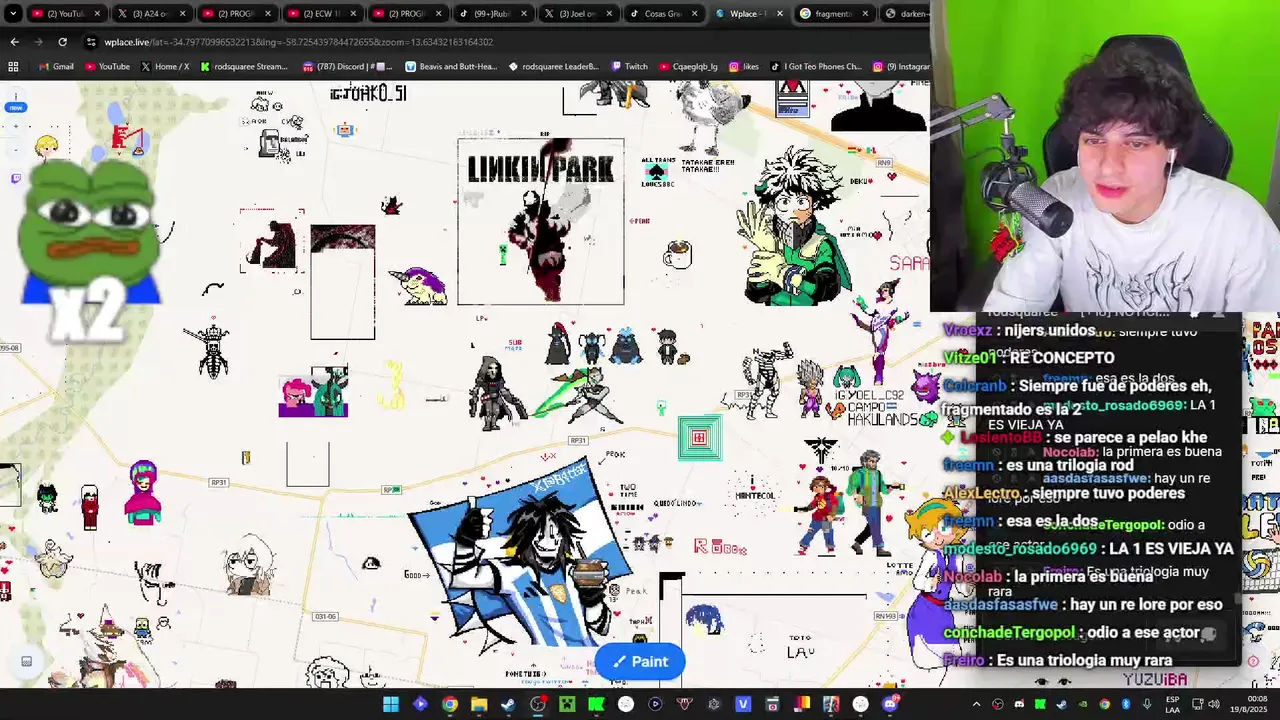Open the Gmail bookmark
This screenshot has width=1280, height=720.
(x=55, y=66)
